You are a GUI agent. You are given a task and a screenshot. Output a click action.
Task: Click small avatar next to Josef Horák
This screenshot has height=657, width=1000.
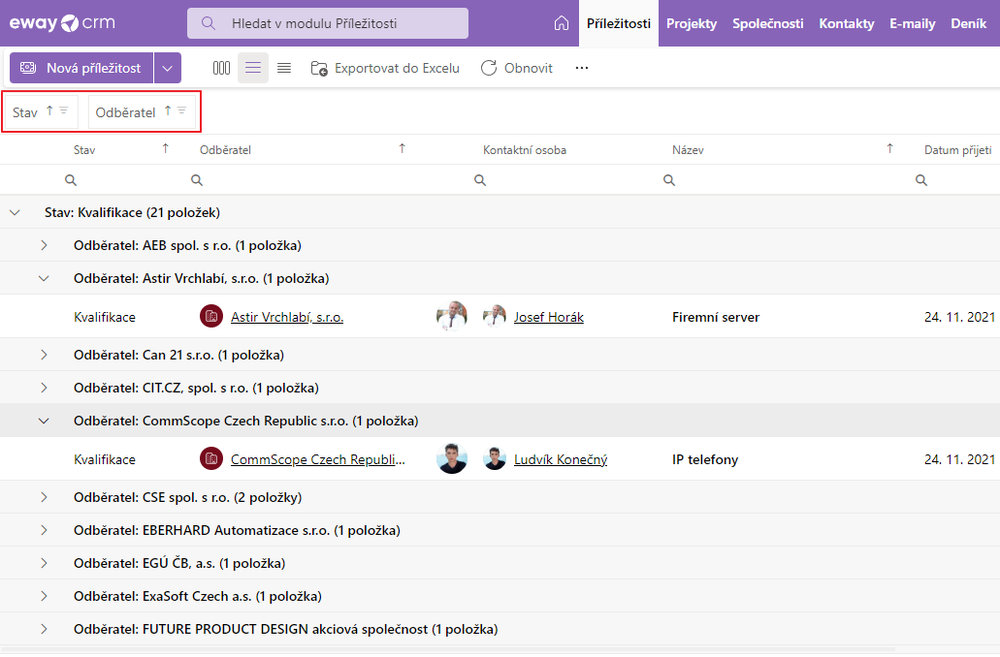[494, 316]
